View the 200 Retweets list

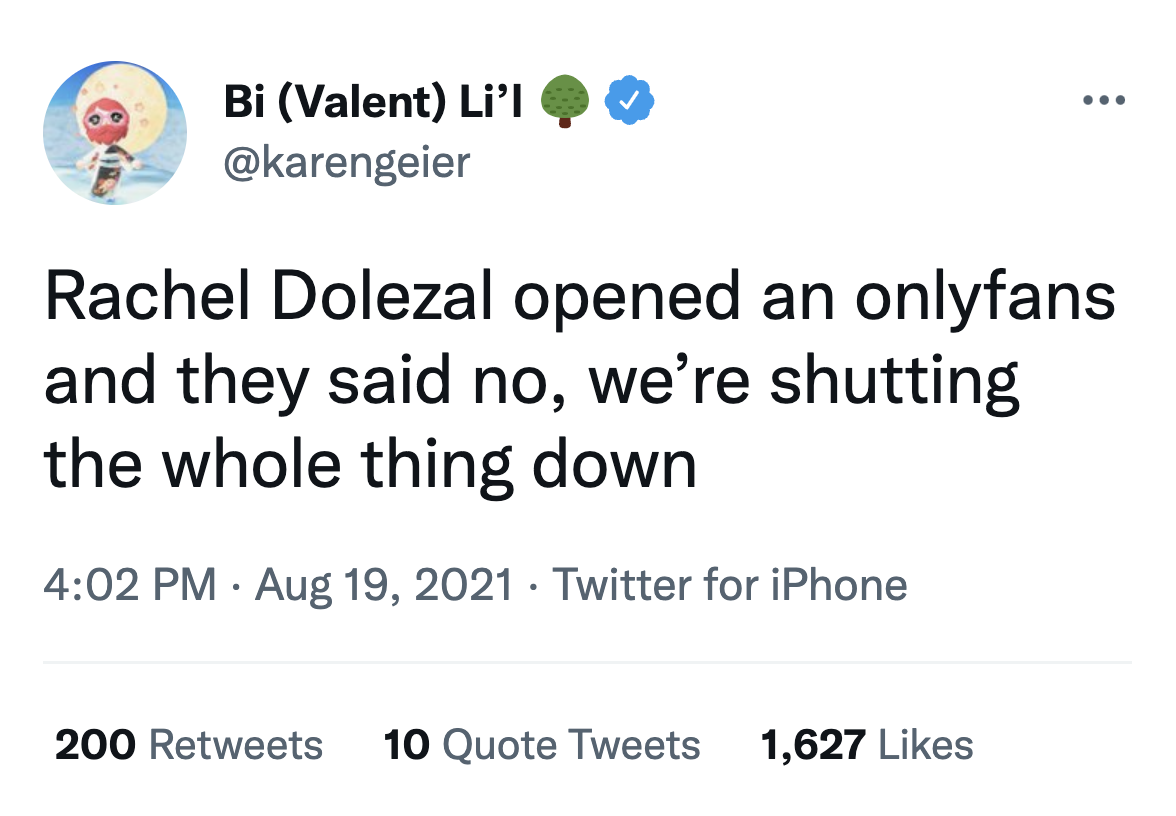[x=189, y=745]
